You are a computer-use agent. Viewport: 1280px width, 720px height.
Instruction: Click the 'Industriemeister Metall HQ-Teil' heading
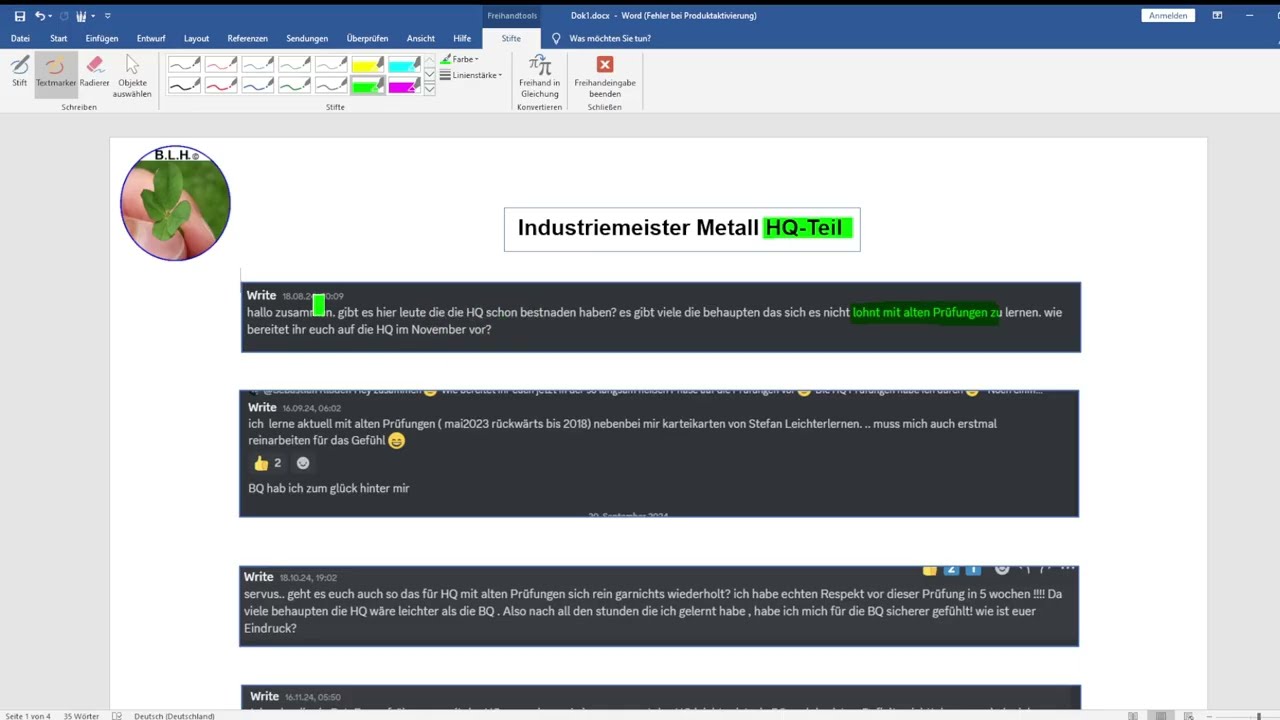pyautogui.click(x=682, y=229)
